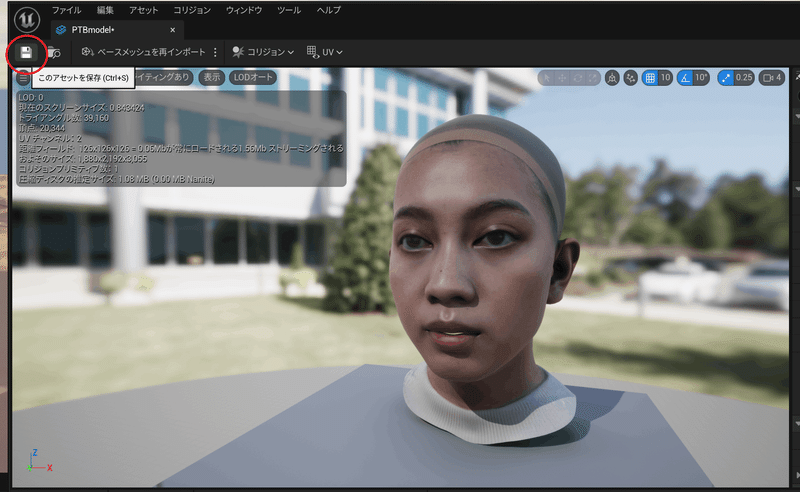Open viewport options hamburger menu

click(x=23, y=78)
